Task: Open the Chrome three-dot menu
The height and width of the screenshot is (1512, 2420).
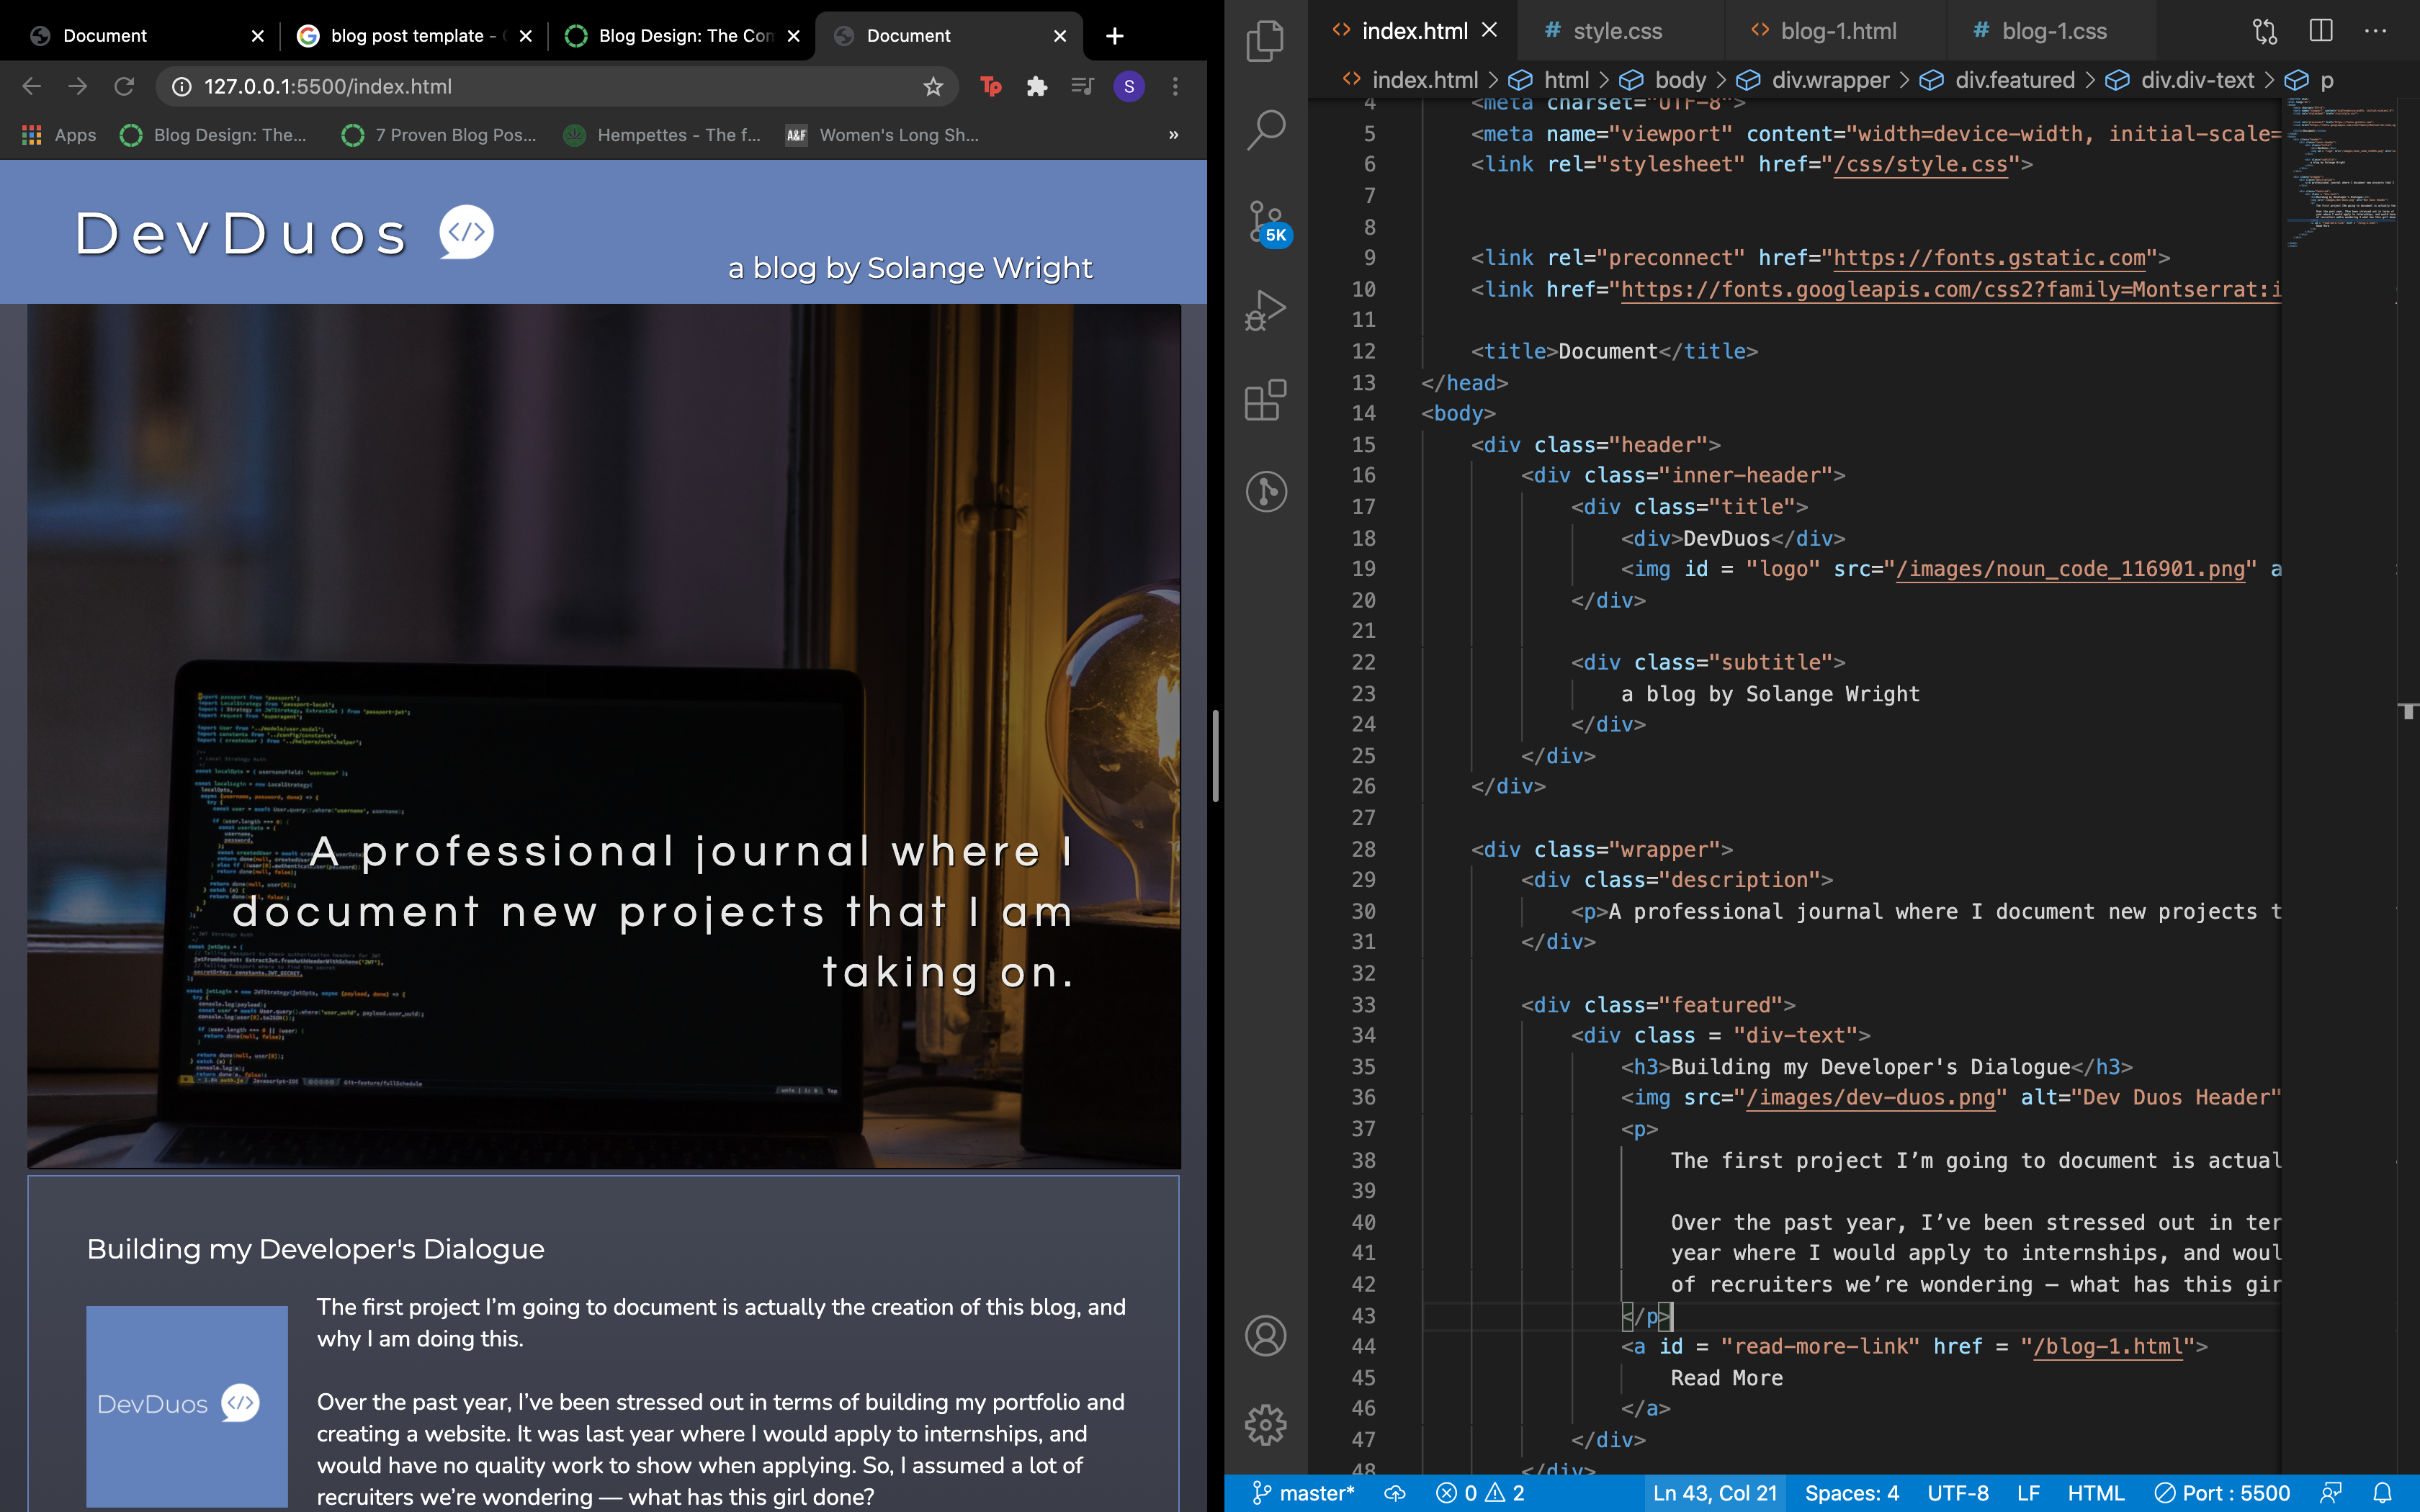Action: (1175, 87)
